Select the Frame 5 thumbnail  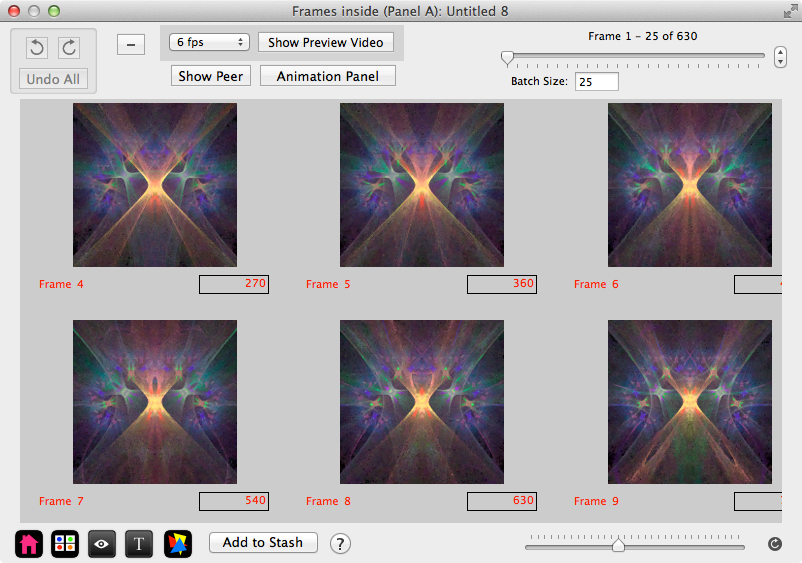point(422,185)
